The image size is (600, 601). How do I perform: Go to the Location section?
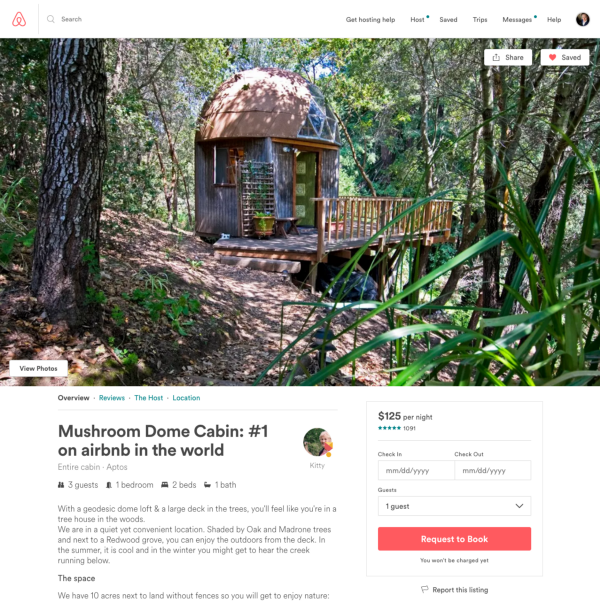coord(186,398)
